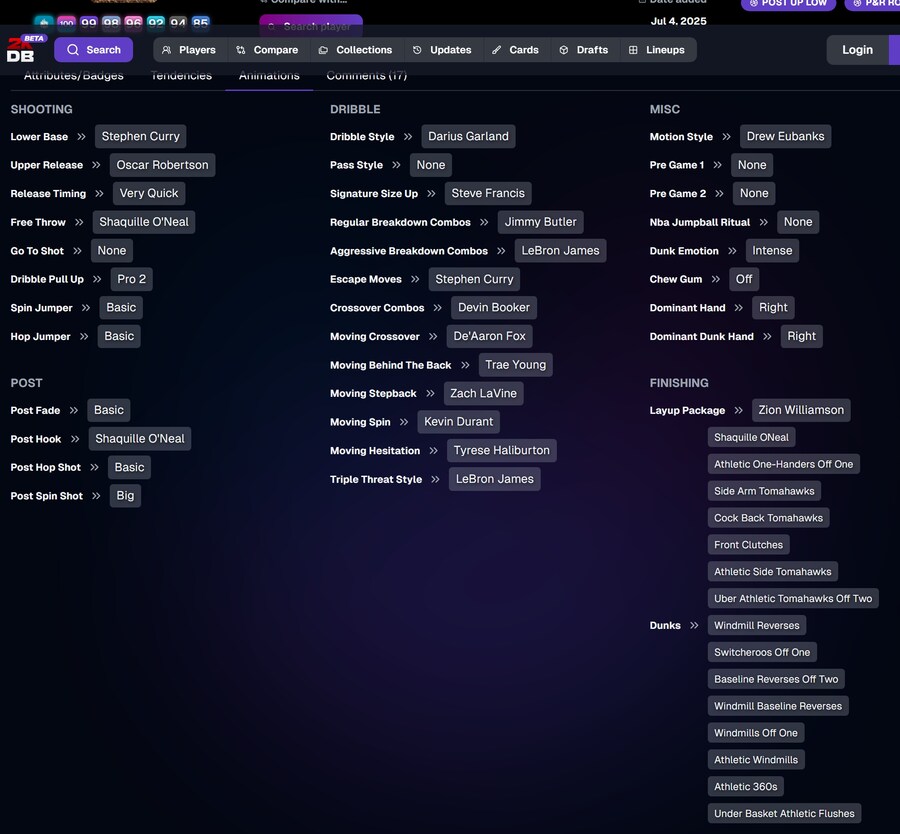This screenshot has width=900, height=834.
Task: Open the Comments (17) tab
Action: (367, 76)
